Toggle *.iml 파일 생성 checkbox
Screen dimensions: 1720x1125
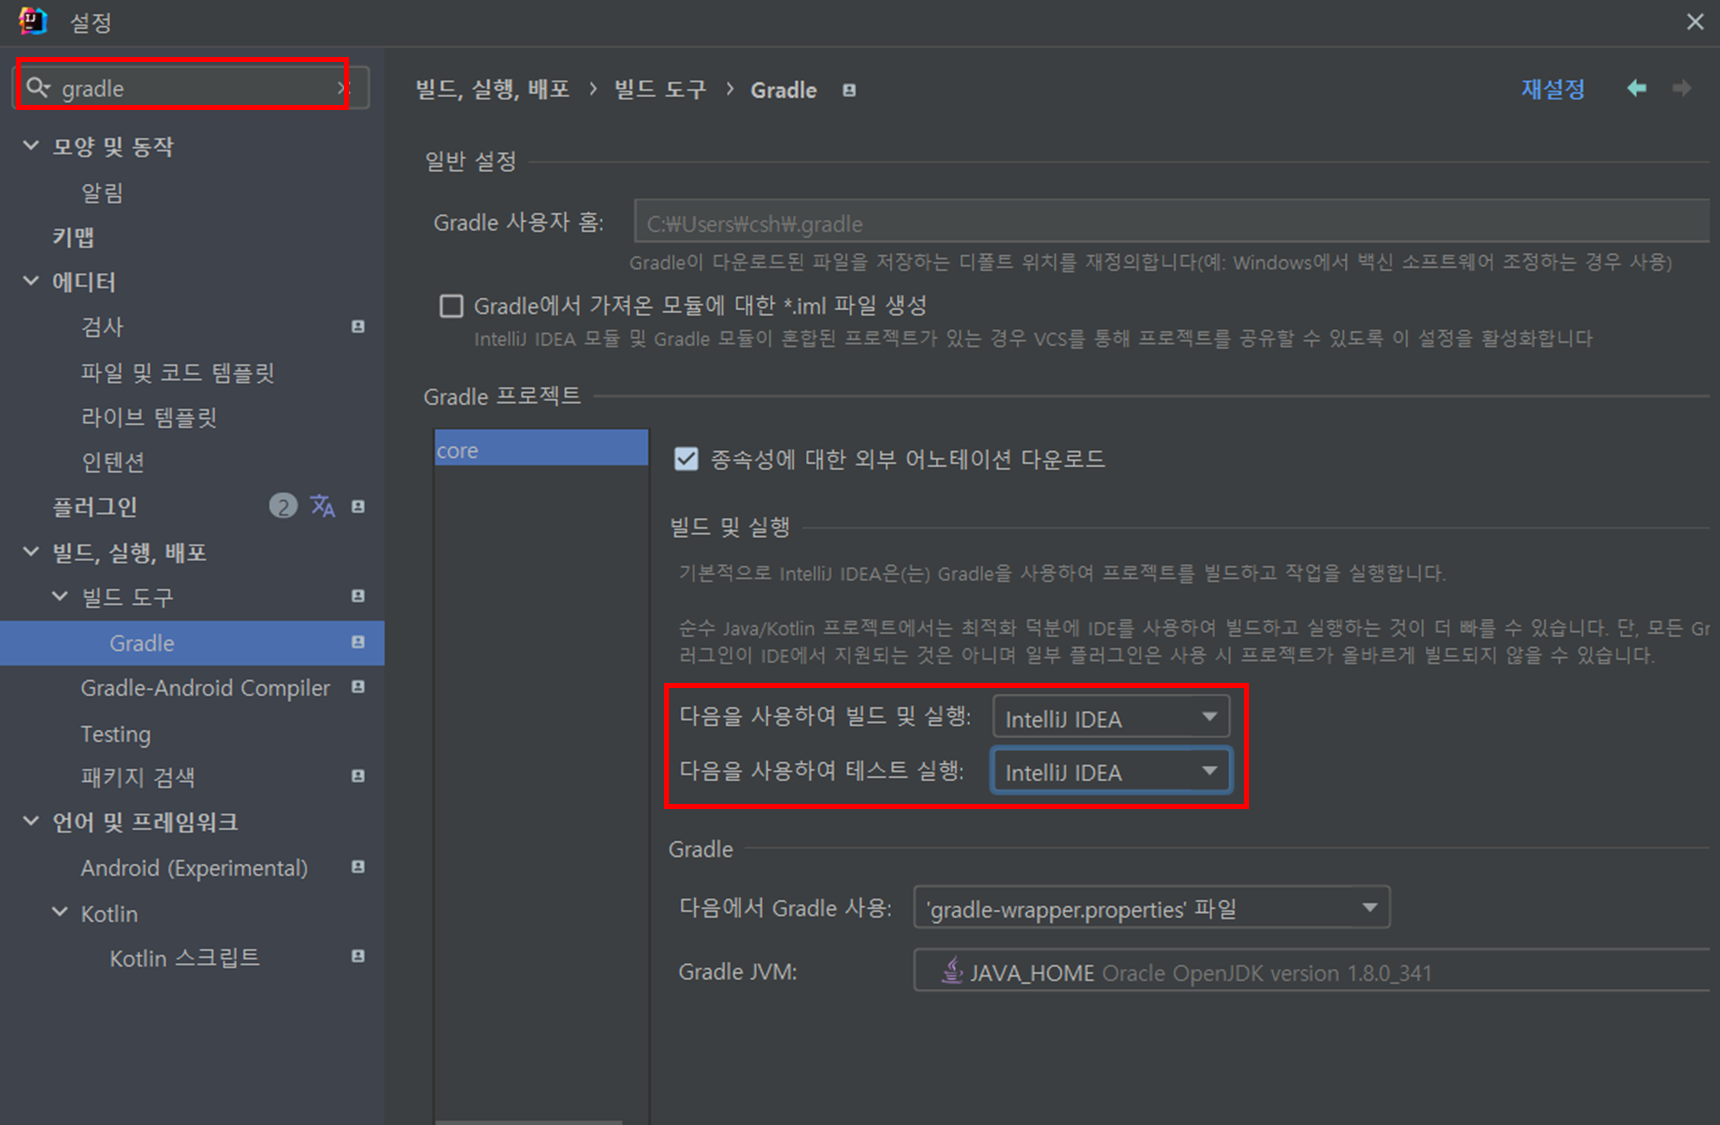click(452, 306)
